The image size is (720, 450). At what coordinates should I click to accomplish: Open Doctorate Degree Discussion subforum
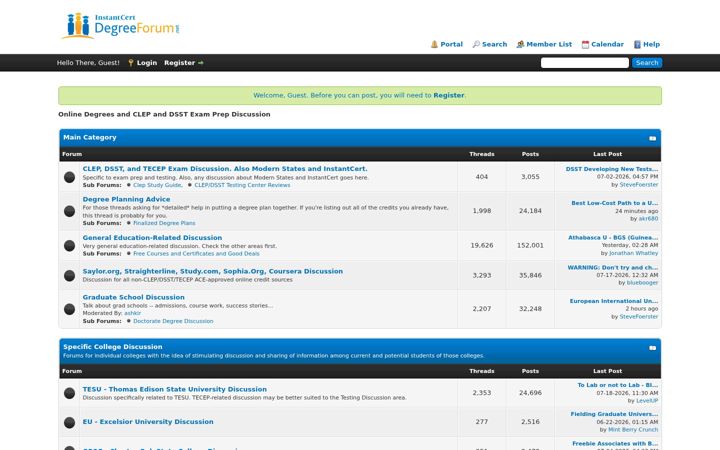pyautogui.click(x=173, y=321)
